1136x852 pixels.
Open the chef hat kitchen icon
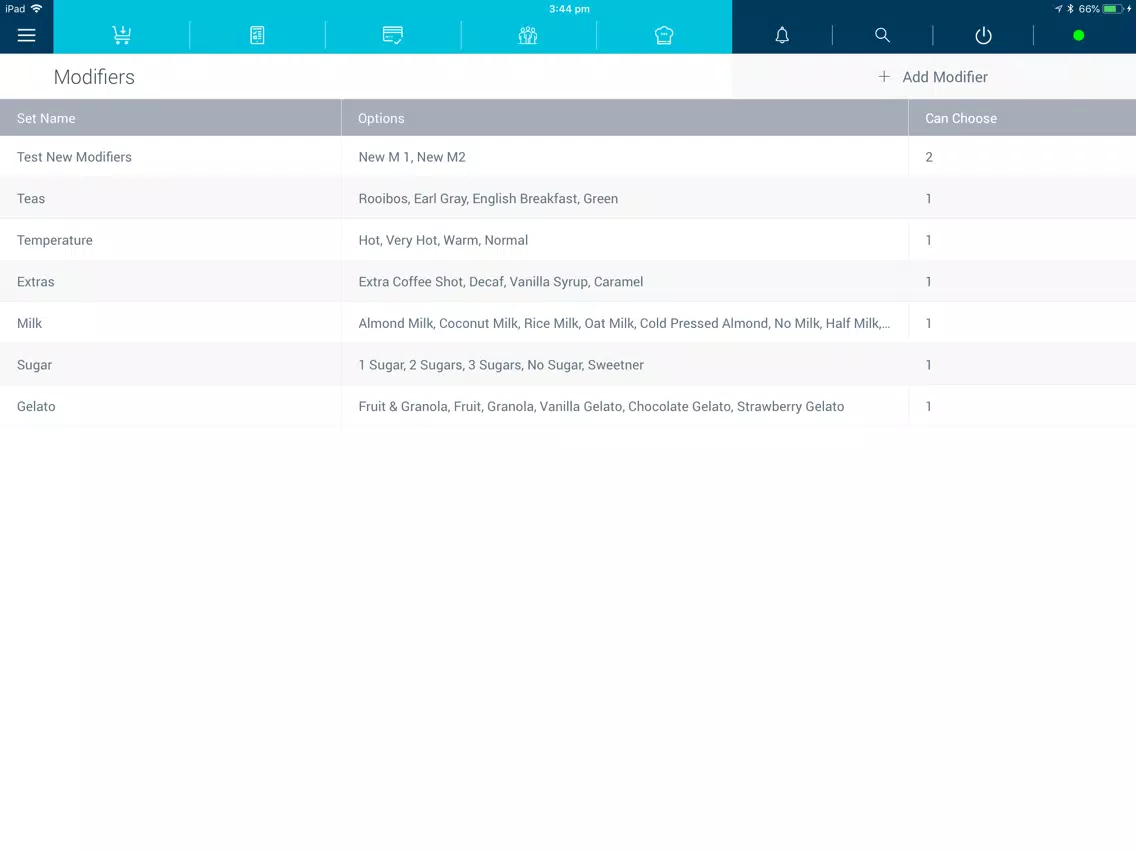664,35
